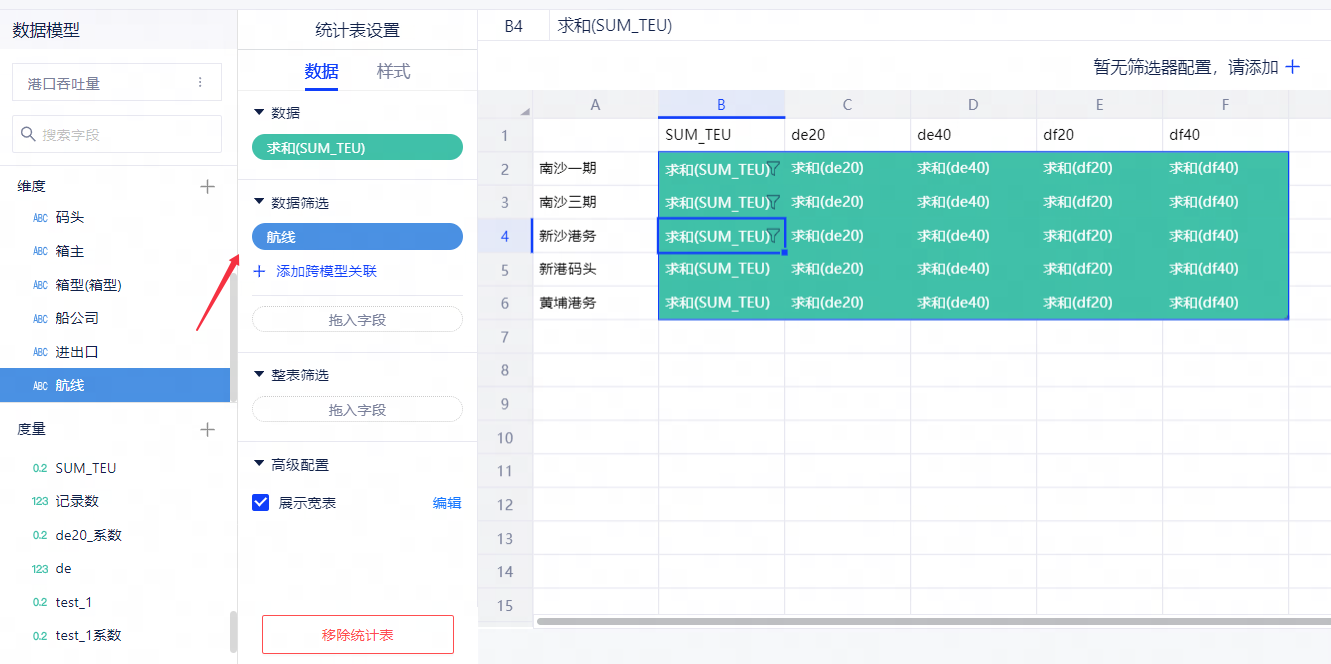Click the filter icon in cell B4
1331x664 pixels.
[x=773, y=236]
